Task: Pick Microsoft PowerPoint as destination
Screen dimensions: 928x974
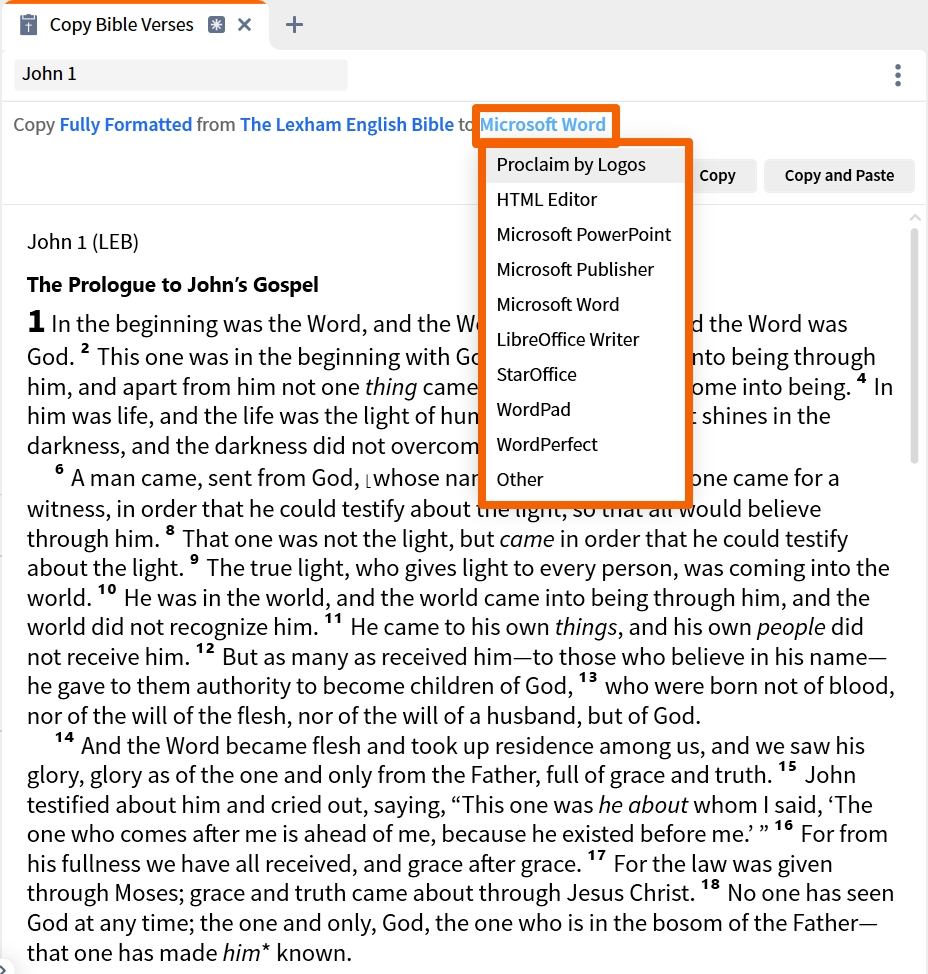Action: coord(585,235)
